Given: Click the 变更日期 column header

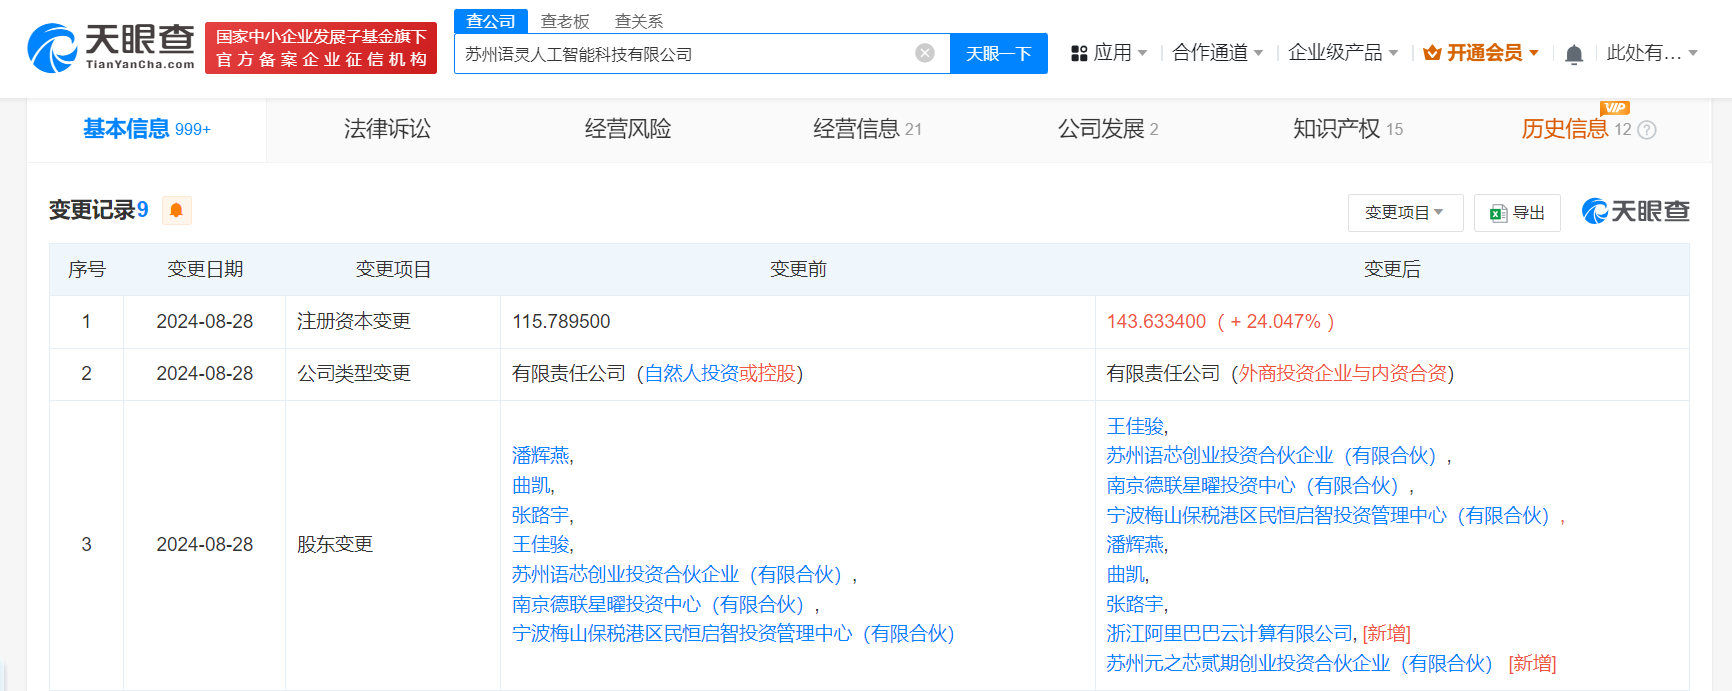Looking at the screenshot, I should [205, 270].
